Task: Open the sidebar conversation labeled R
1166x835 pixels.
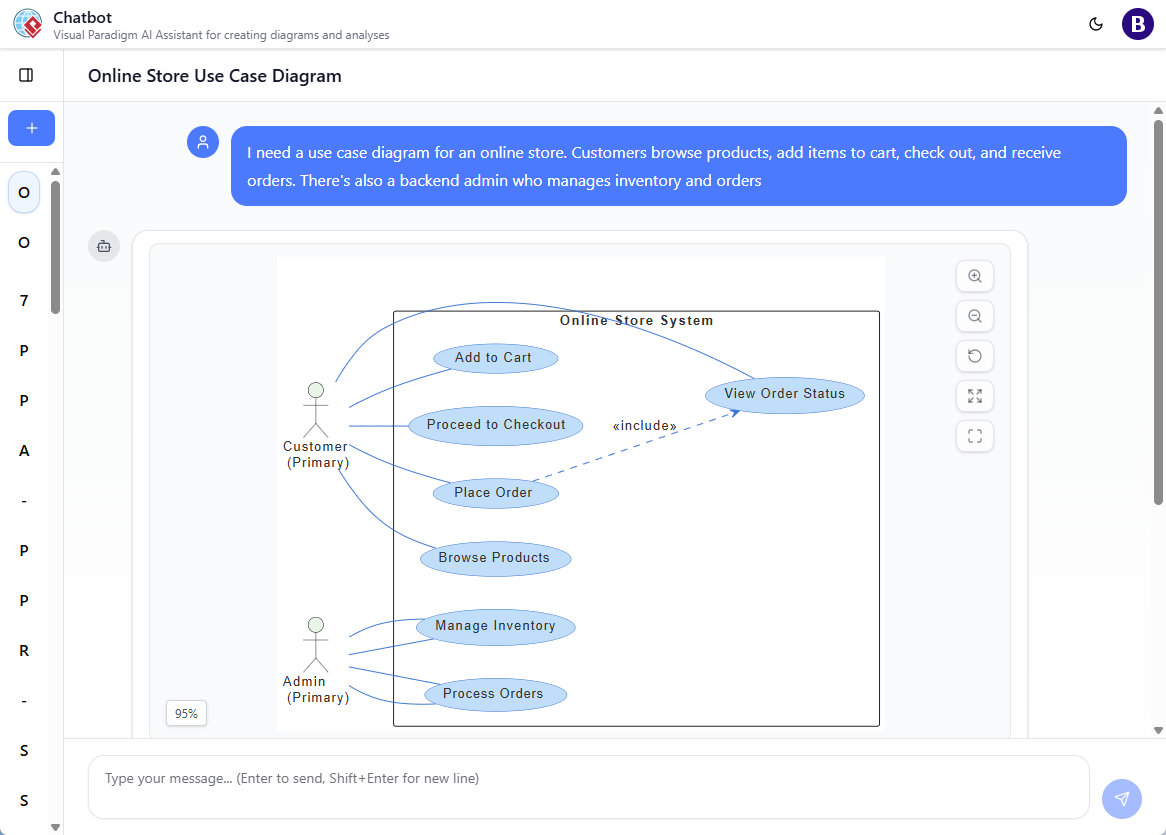Action: coord(23,650)
